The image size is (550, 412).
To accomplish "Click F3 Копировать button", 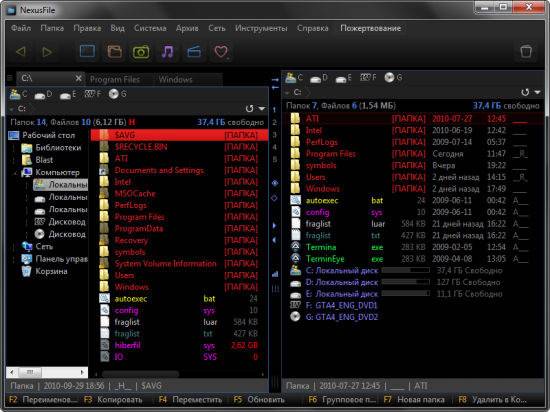I will pos(113,400).
